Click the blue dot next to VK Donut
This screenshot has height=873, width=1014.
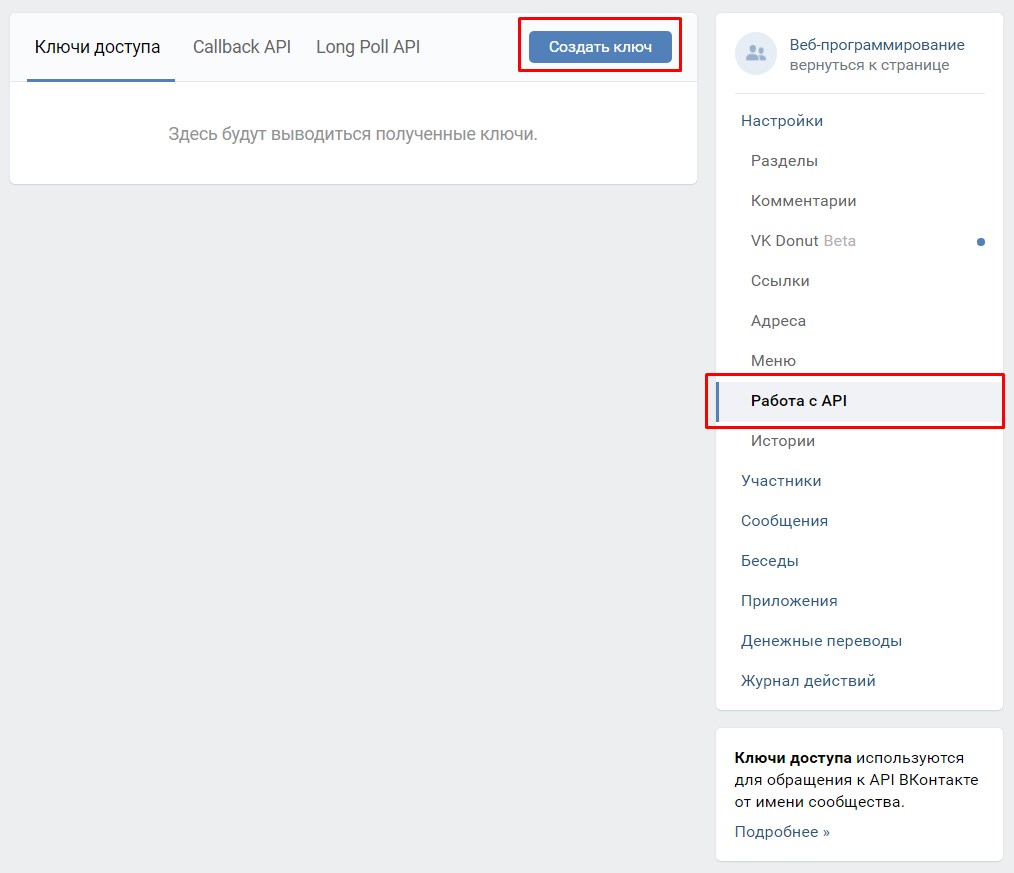tap(980, 242)
